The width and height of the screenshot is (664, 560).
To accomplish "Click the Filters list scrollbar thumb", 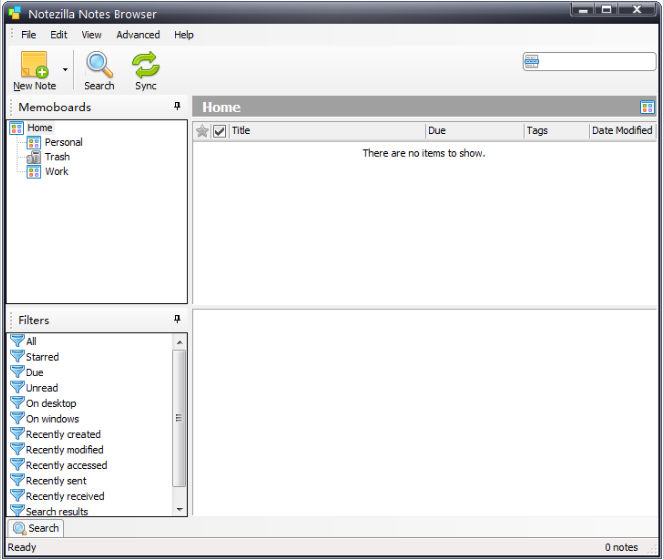I will [179, 418].
